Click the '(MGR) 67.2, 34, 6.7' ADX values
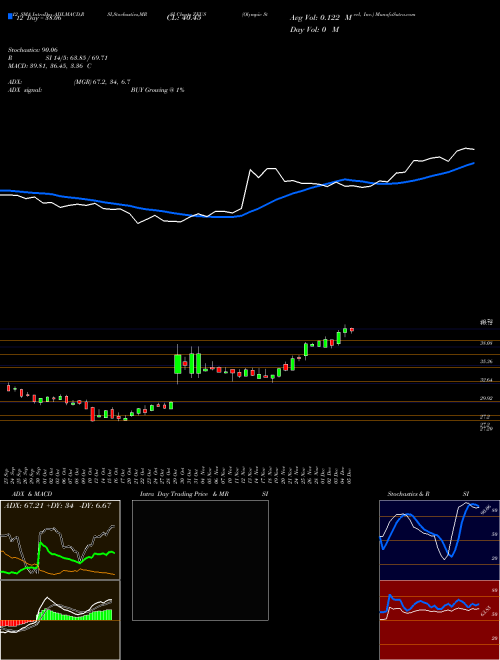This screenshot has width=500, height=660. 101,82
